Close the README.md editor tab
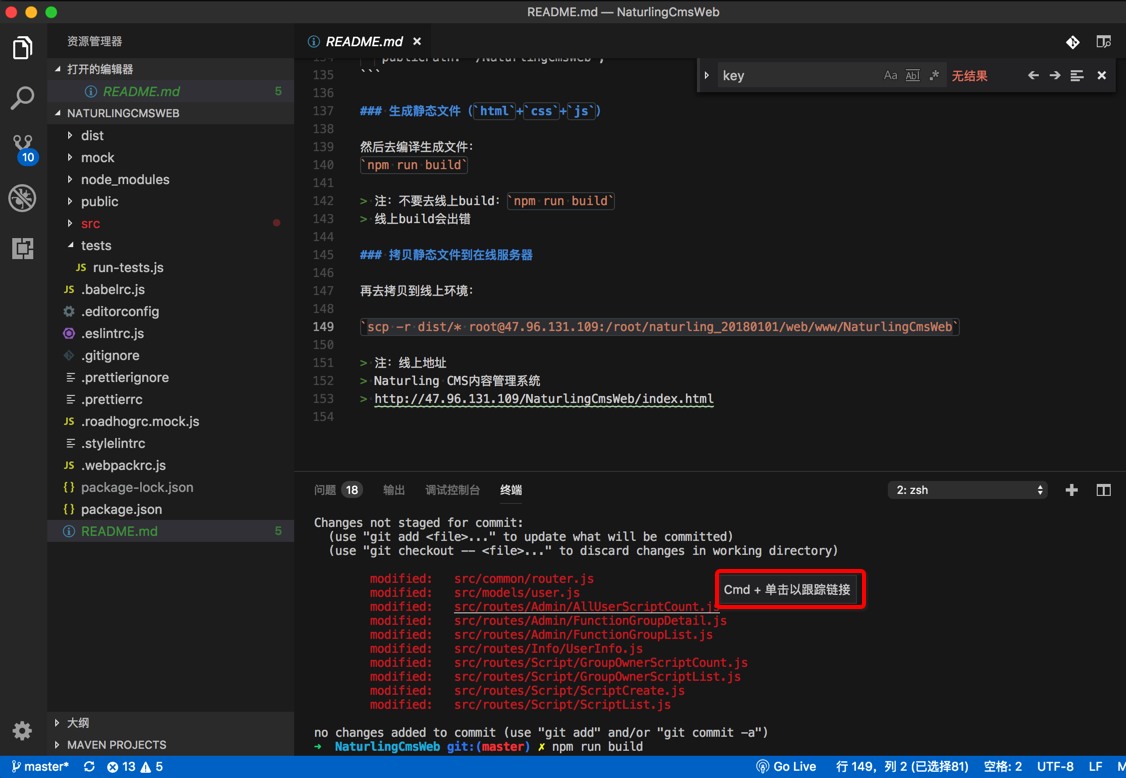This screenshot has width=1126, height=778. coord(417,42)
